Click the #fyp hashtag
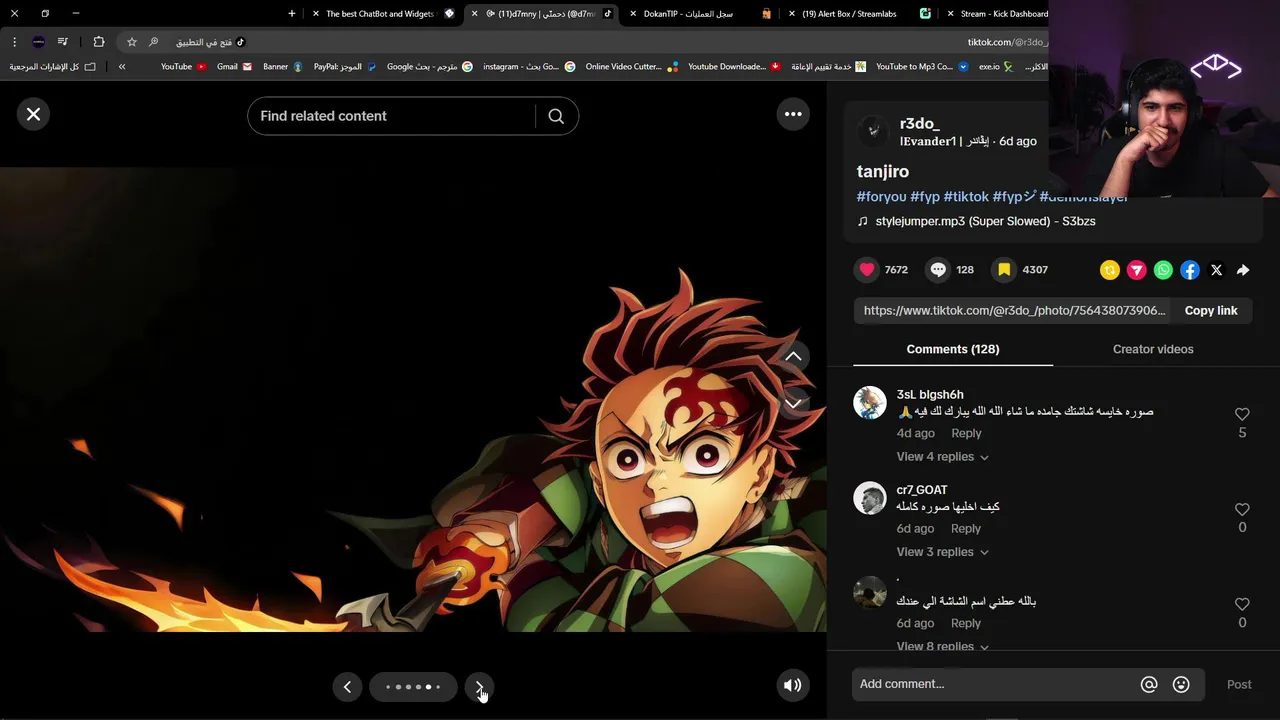1280x720 pixels. [925, 197]
